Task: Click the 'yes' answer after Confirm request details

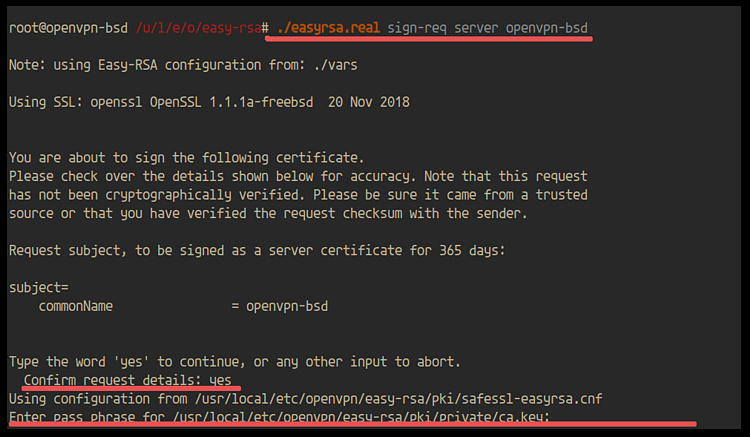Action: [221, 380]
